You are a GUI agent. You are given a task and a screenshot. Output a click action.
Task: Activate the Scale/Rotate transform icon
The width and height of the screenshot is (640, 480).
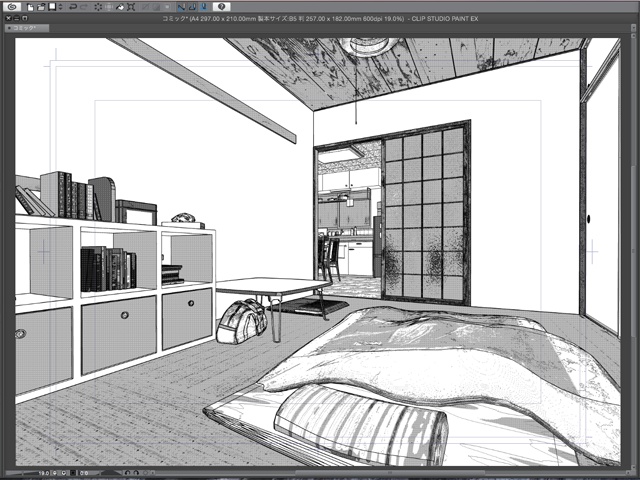click(131, 7)
